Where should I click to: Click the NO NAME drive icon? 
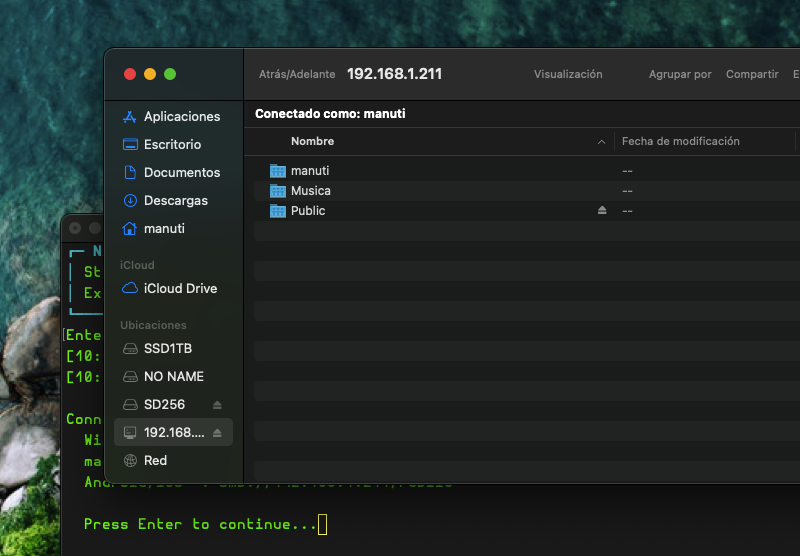(130, 376)
